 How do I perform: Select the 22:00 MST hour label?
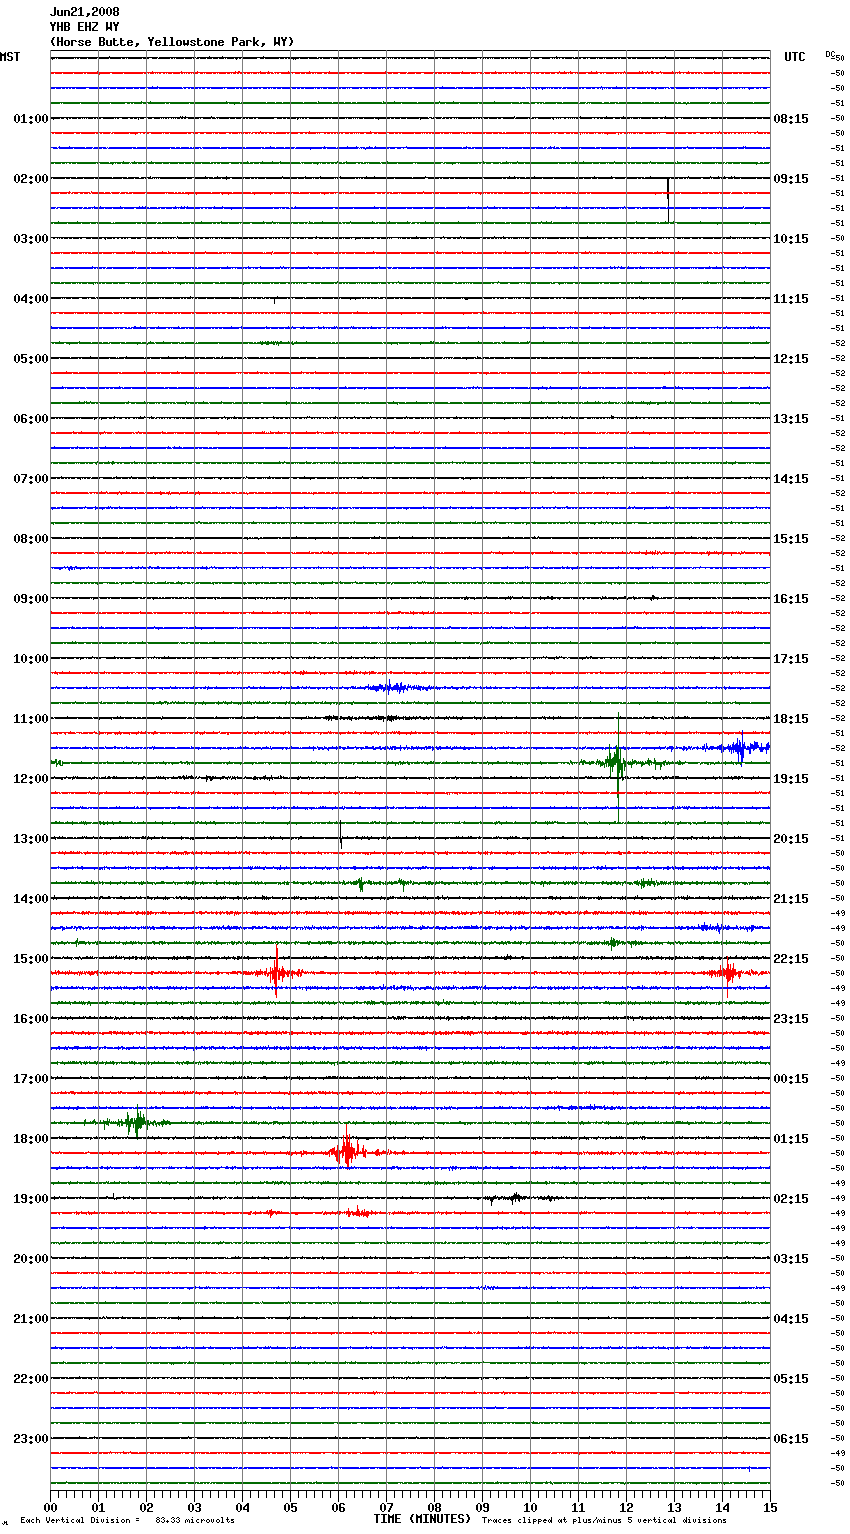click(30, 1379)
